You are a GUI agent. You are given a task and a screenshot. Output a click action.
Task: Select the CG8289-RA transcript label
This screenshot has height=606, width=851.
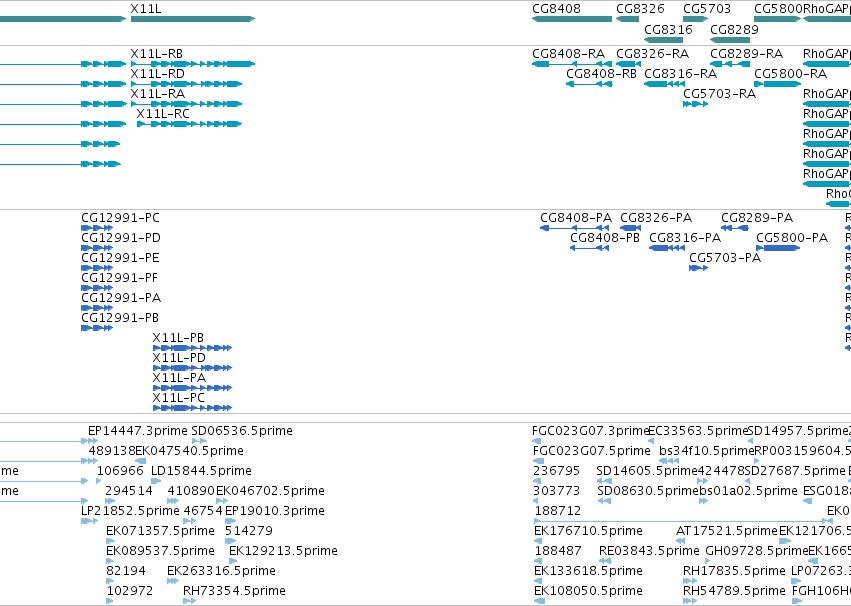point(746,54)
